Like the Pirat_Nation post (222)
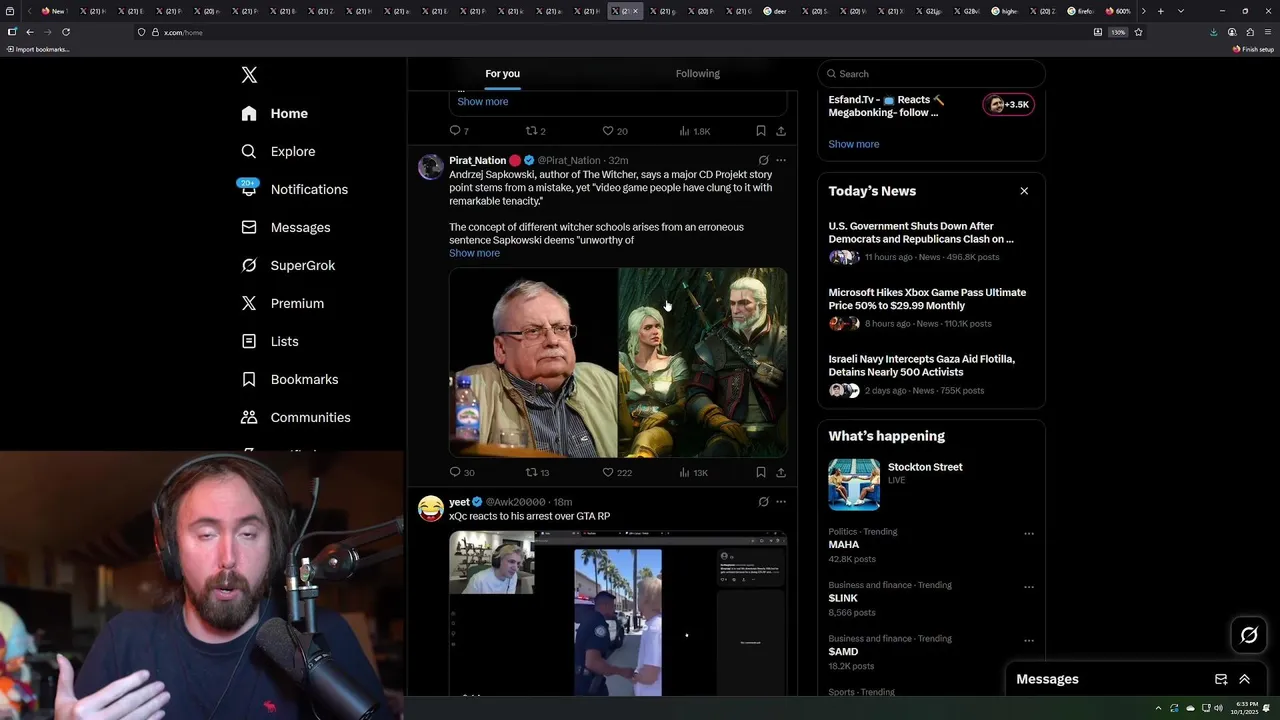Image resolution: width=1280 pixels, height=720 pixels. click(617, 473)
